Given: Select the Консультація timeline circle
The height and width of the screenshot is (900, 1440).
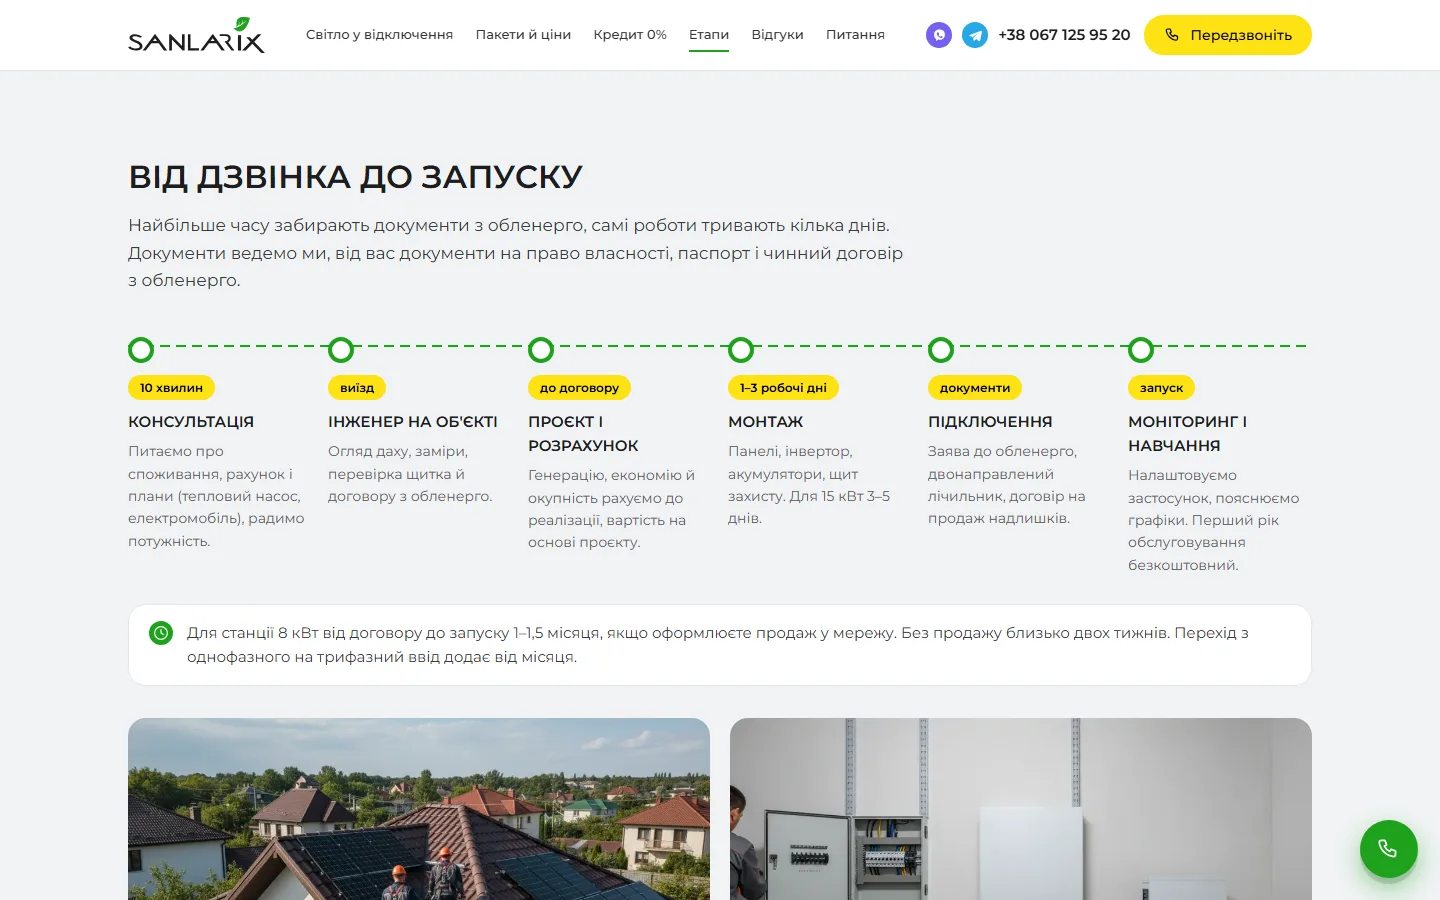Looking at the screenshot, I should click(141, 350).
